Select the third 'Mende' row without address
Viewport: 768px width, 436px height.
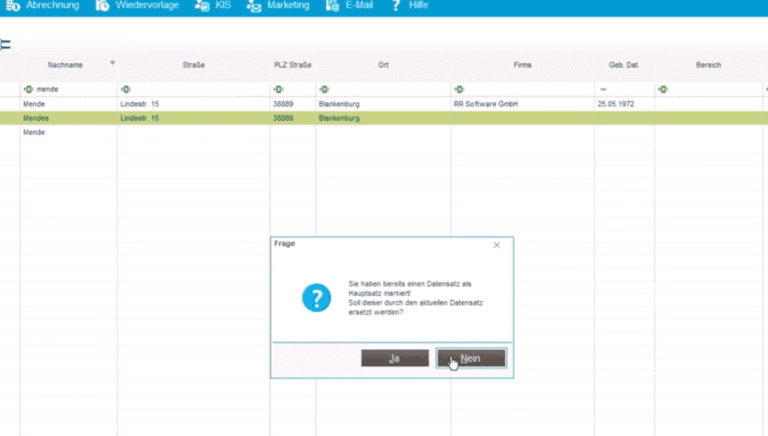click(384, 132)
